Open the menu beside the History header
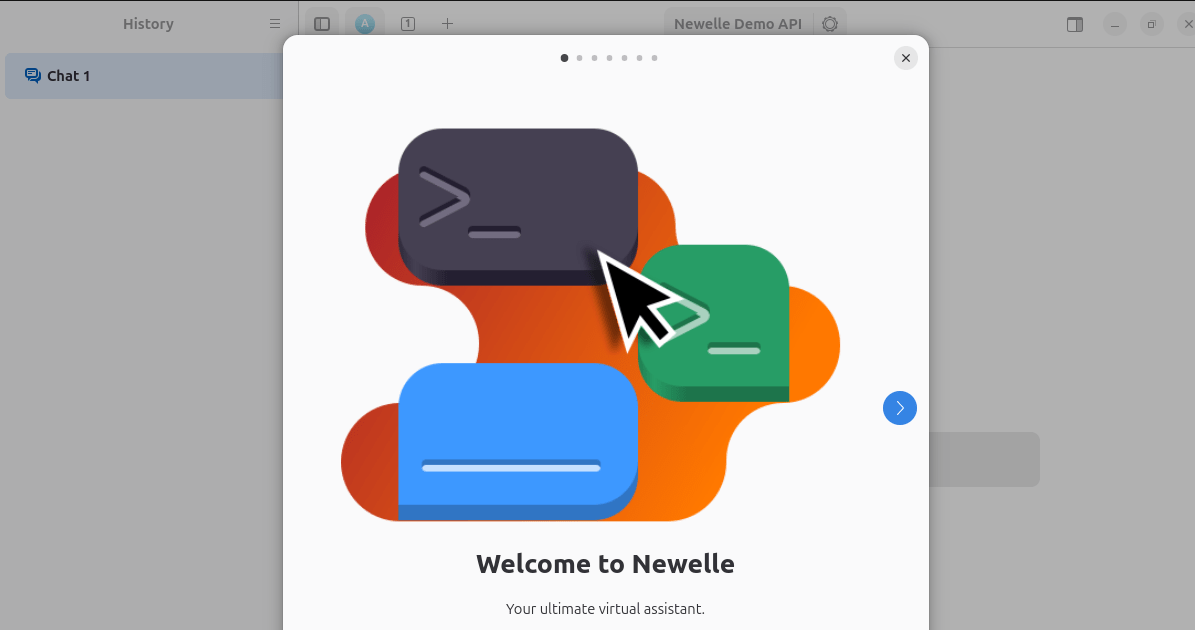 (274, 23)
